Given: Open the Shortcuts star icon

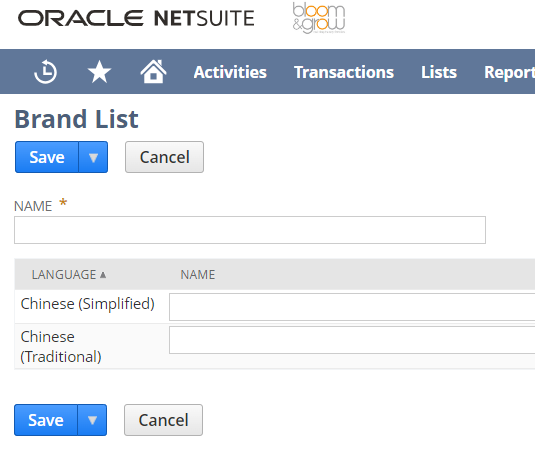Looking at the screenshot, I should pyautogui.click(x=99, y=72).
